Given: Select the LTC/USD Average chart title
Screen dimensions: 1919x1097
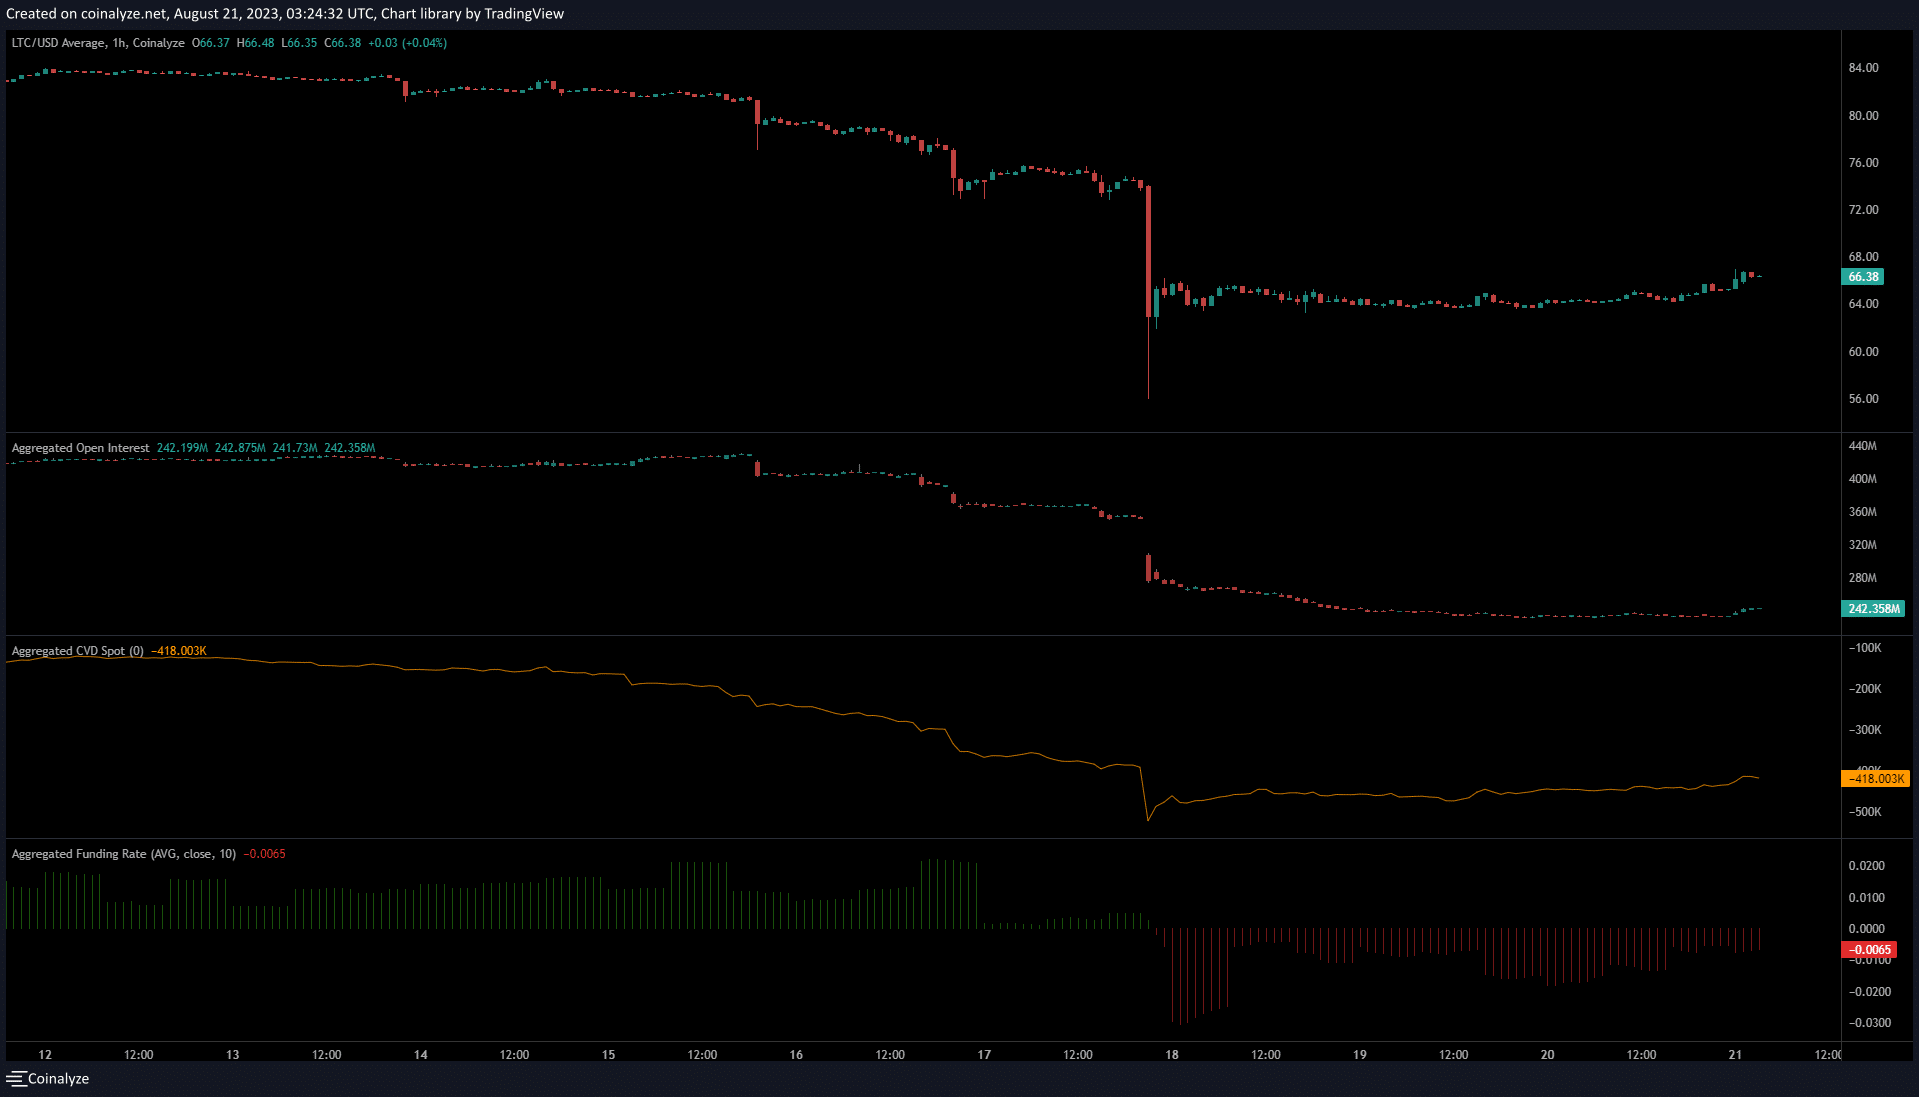Looking at the screenshot, I should [98, 43].
